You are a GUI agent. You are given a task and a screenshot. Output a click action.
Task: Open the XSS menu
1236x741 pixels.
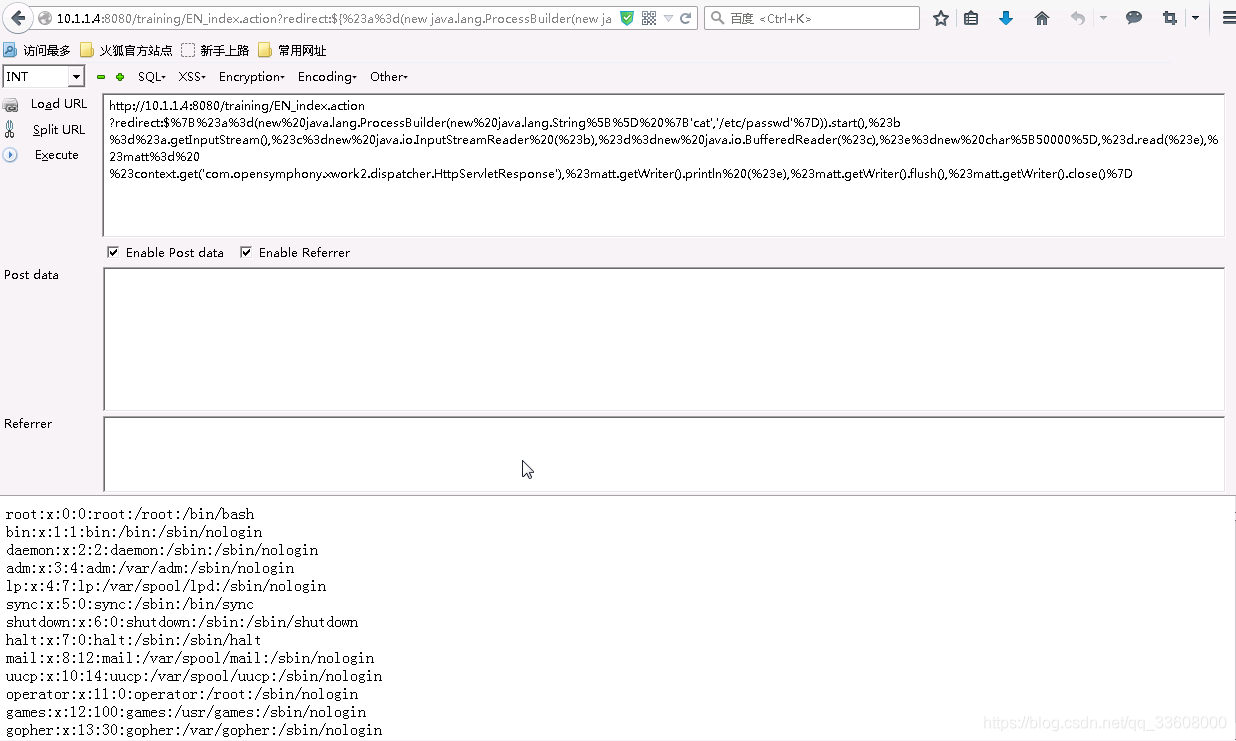coord(192,77)
